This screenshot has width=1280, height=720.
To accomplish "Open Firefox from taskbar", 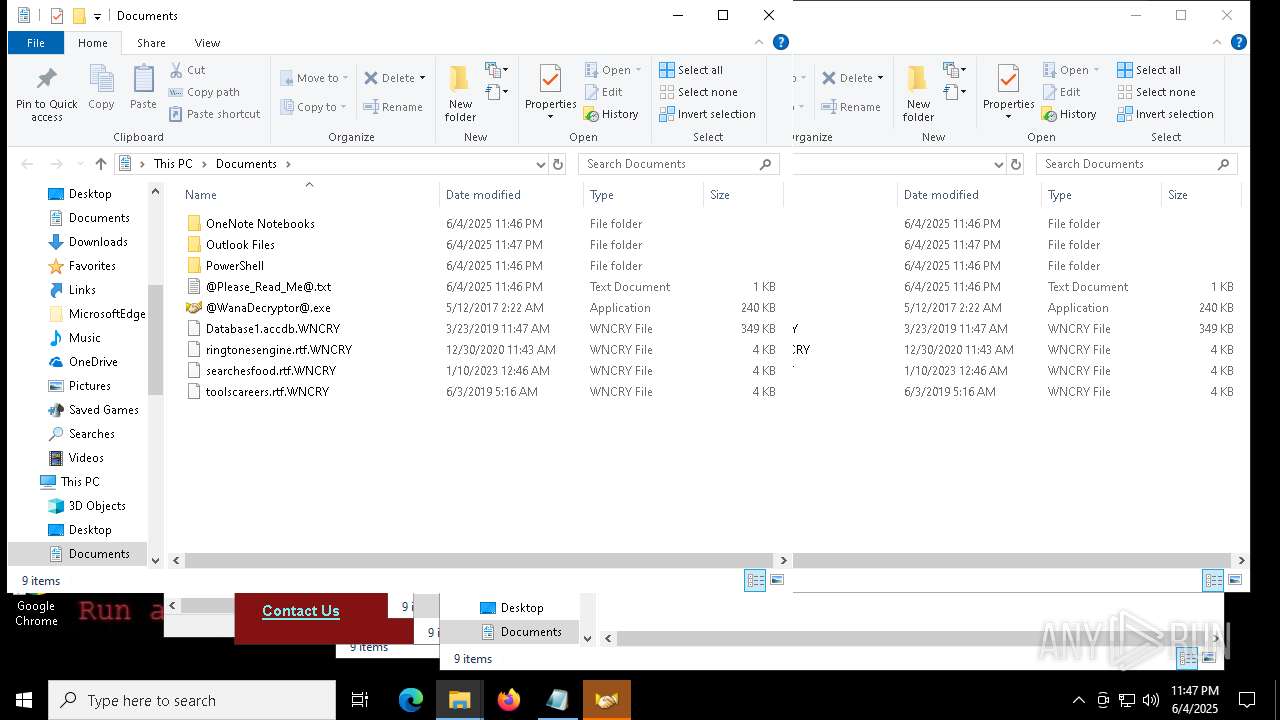I will coord(509,700).
